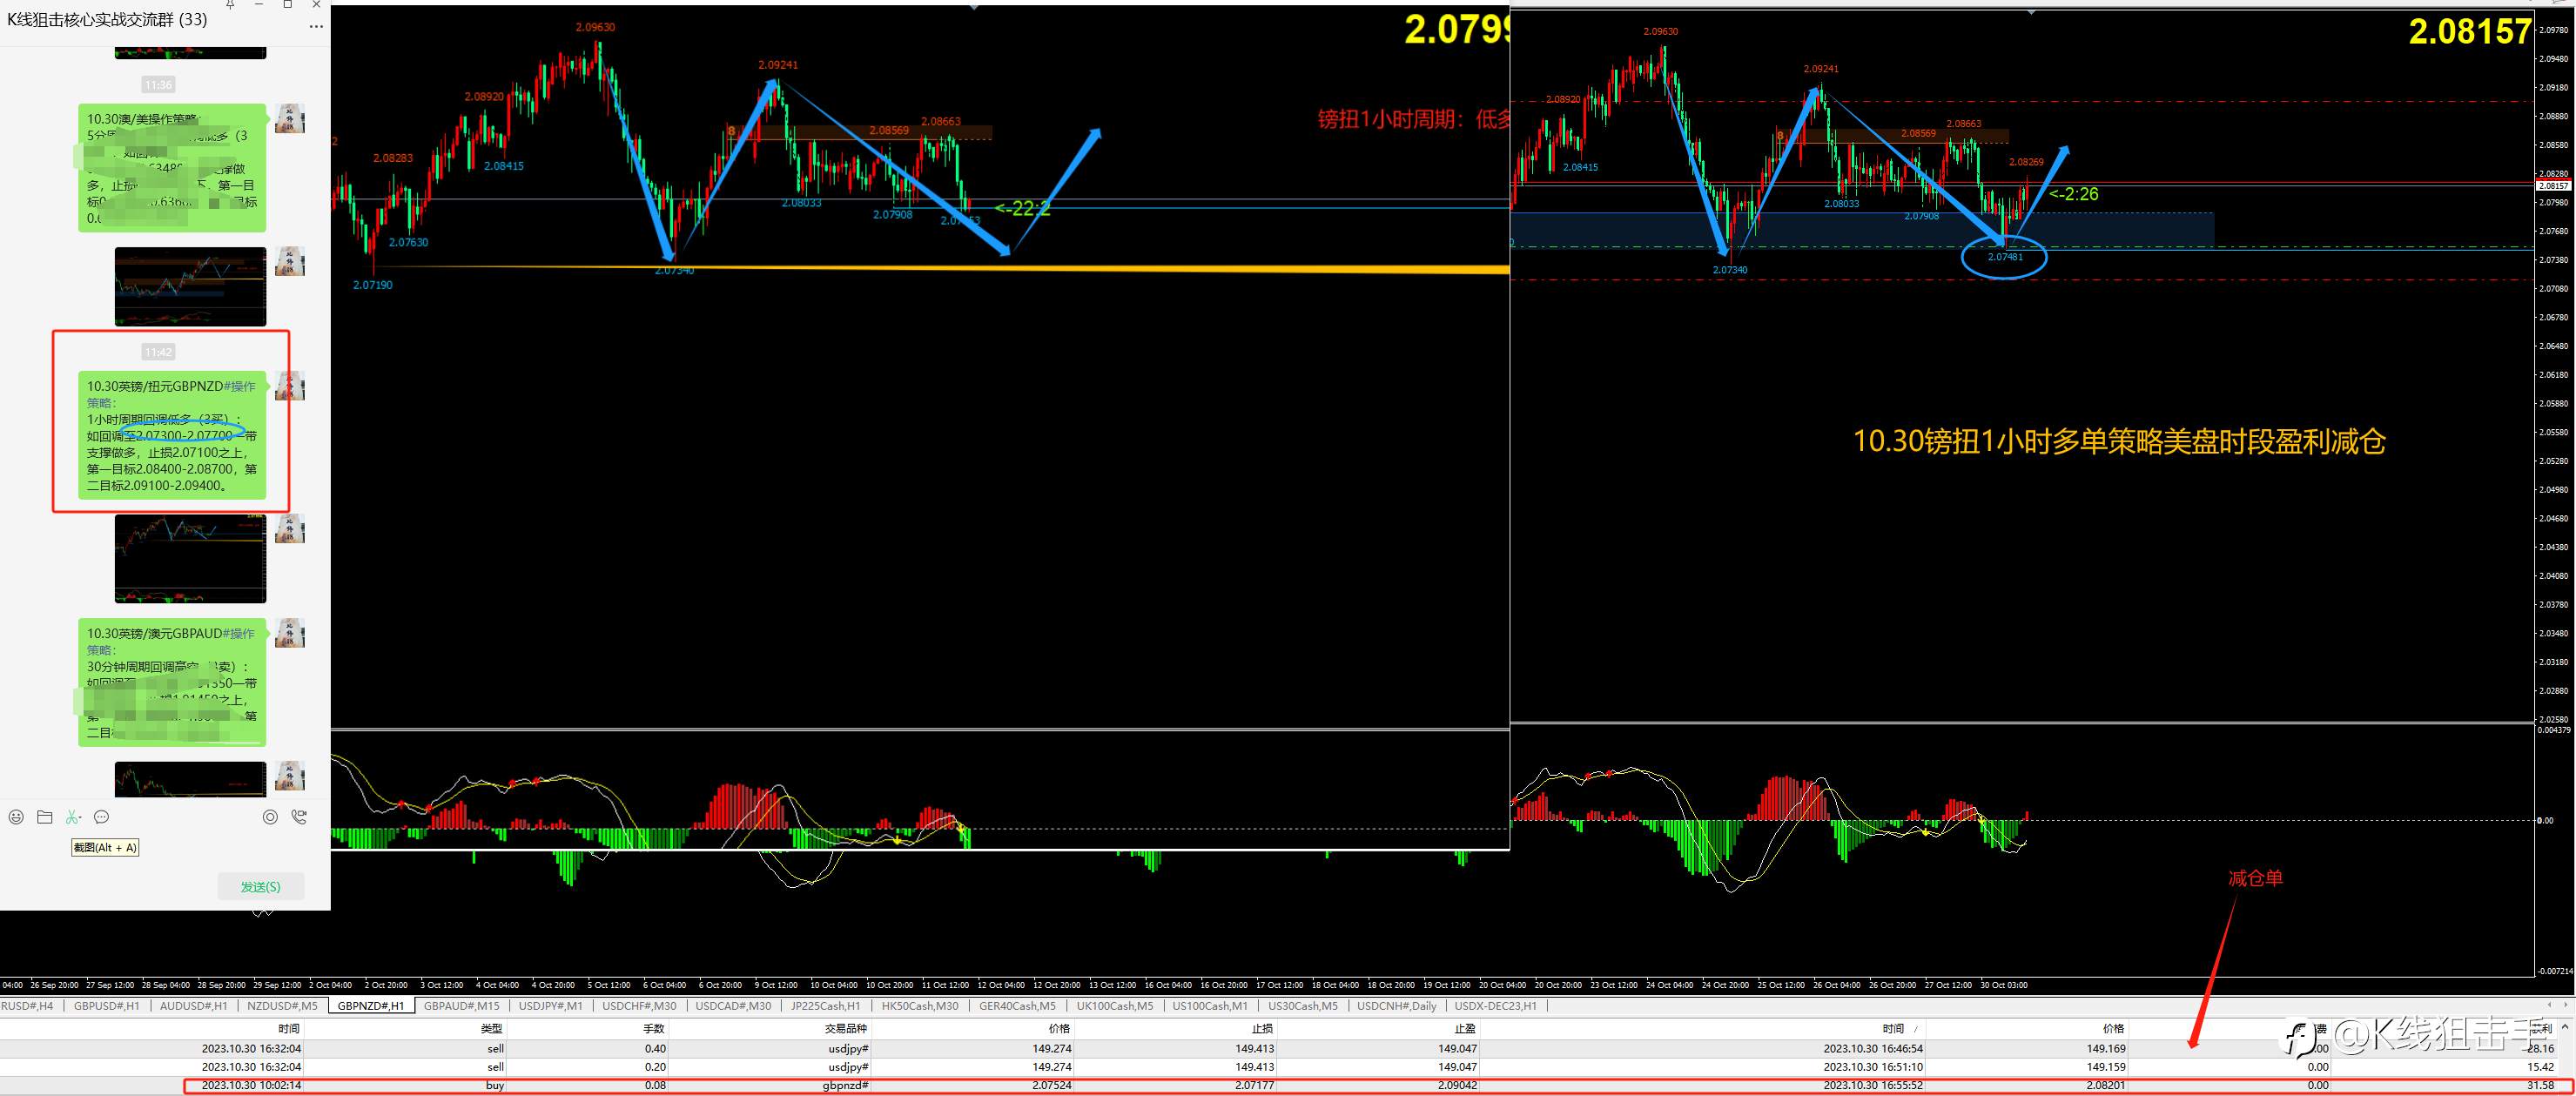Click the 10.30英镑/纽元GBPNZD message bubble
The image size is (2576, 1096).
(x=172, y=436)
